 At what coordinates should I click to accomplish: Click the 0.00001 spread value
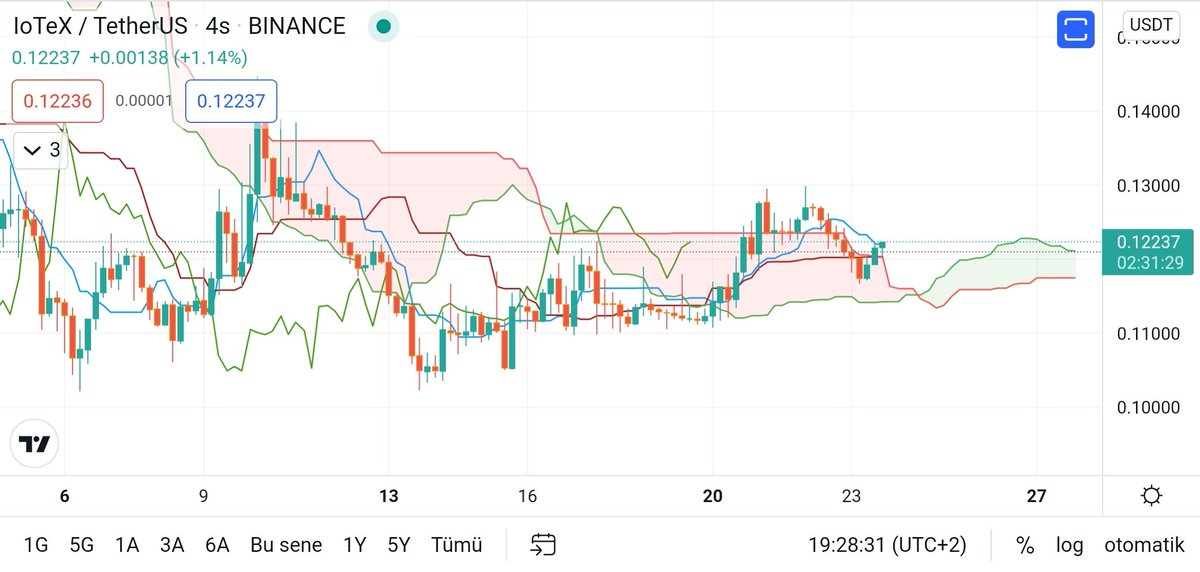coord(144,101)
